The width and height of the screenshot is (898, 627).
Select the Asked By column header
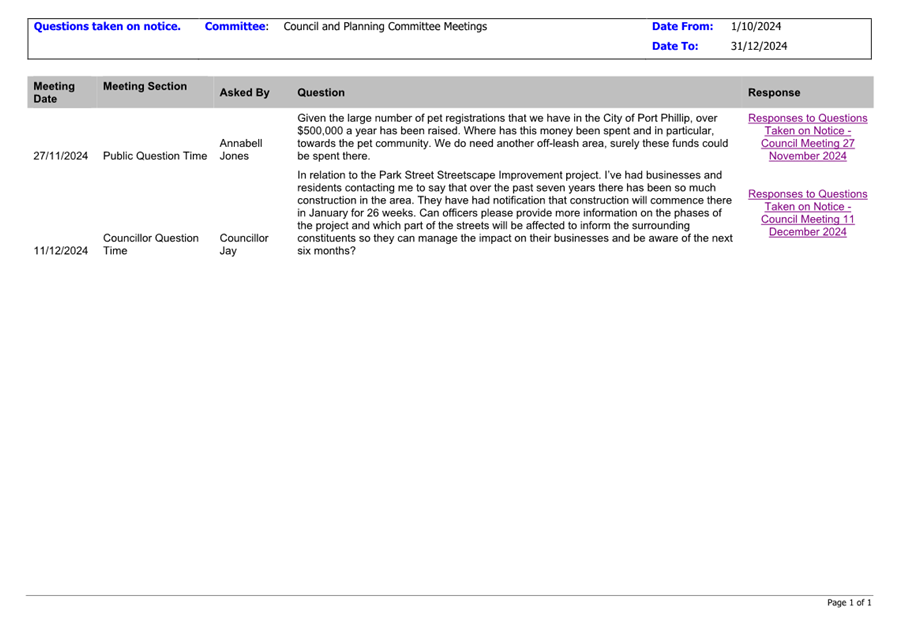[x=244, y=93]
